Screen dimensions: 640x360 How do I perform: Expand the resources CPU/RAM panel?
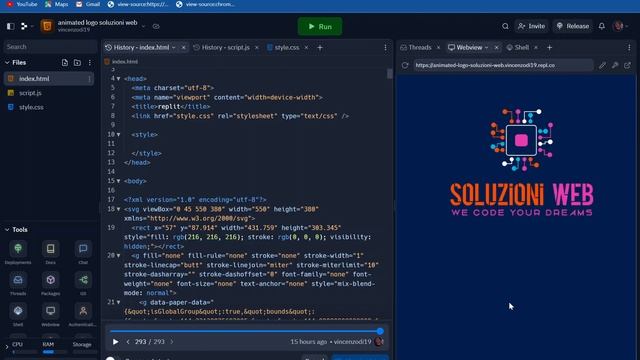click(6, 347)
